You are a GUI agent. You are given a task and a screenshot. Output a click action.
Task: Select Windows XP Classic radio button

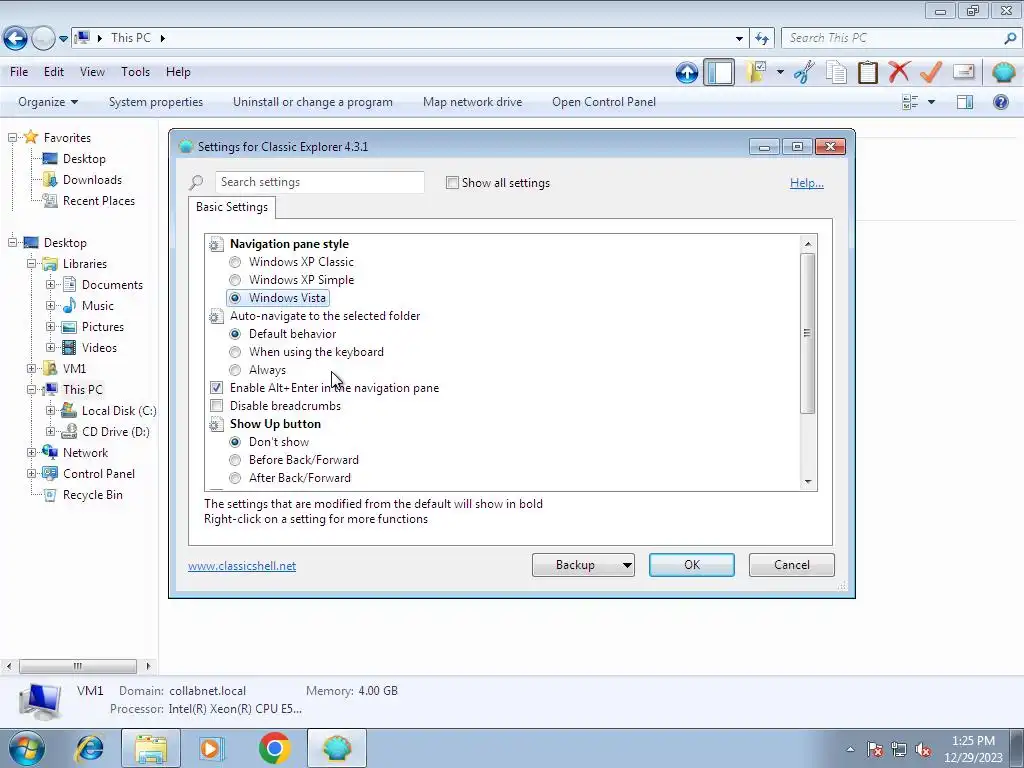[x=235, y=263]
